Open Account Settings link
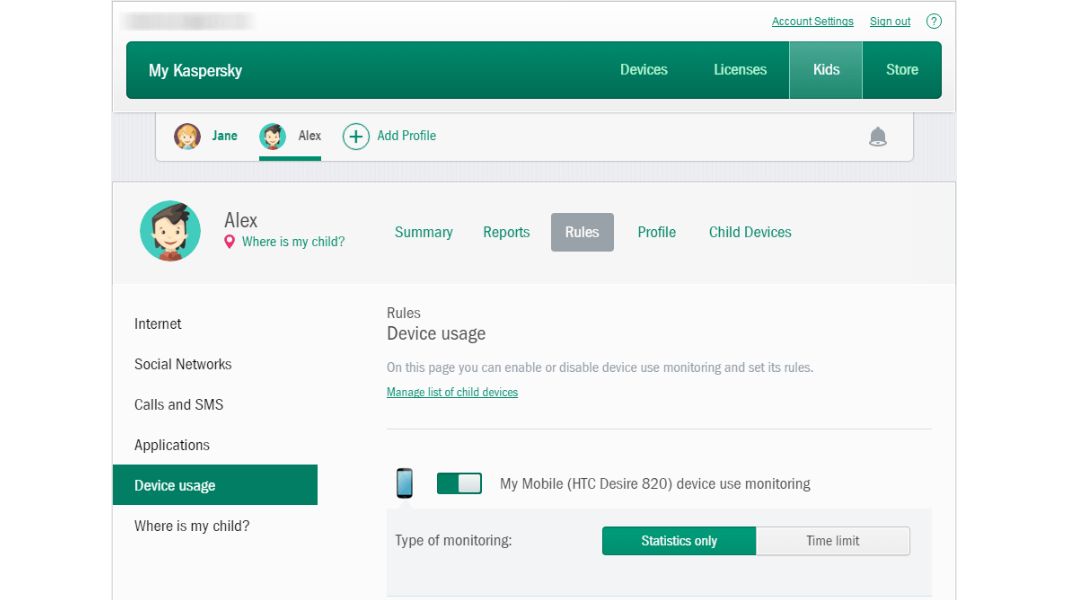Image resolution: width=1068 pixels, height=600 pixels. [x=813, y=21]
